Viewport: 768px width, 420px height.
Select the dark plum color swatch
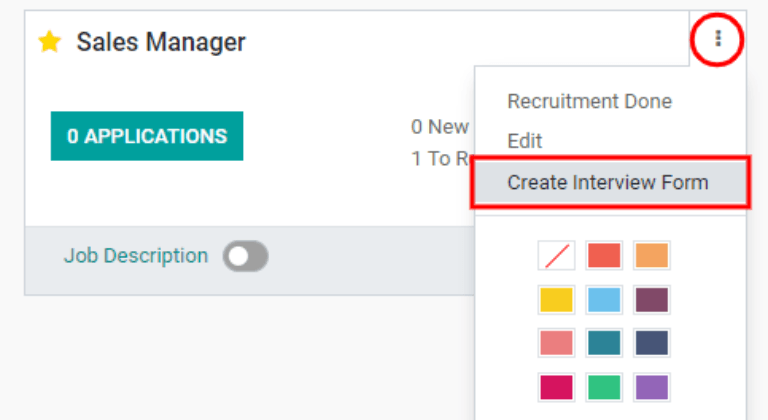651,299
